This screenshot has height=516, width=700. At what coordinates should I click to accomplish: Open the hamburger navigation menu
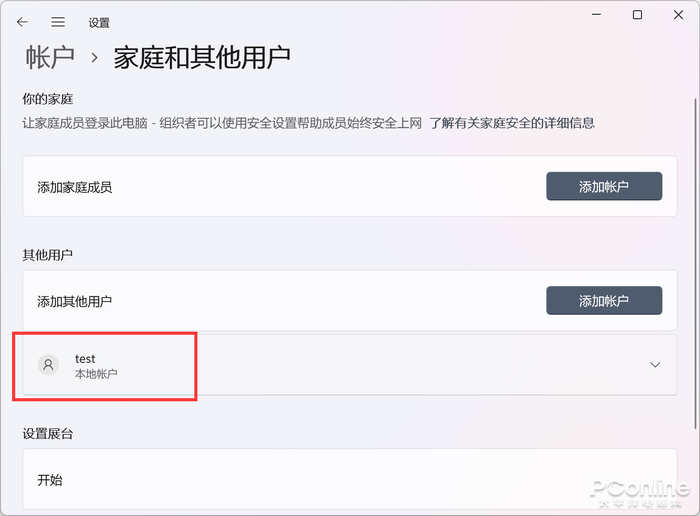point(58,21)
